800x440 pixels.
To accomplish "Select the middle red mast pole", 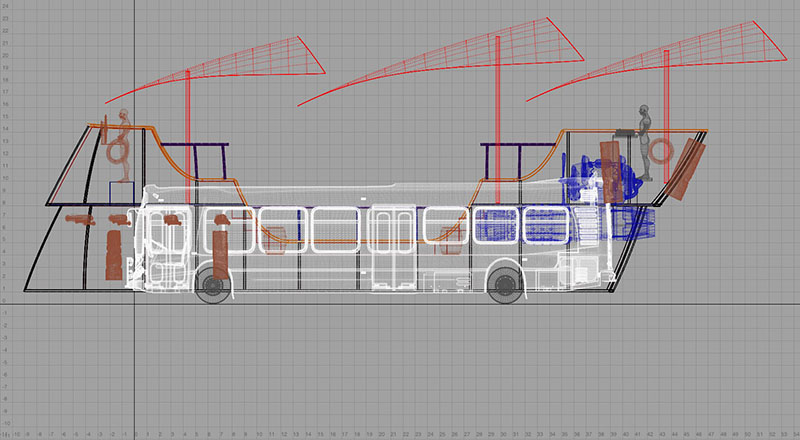I will pos(498,119).
